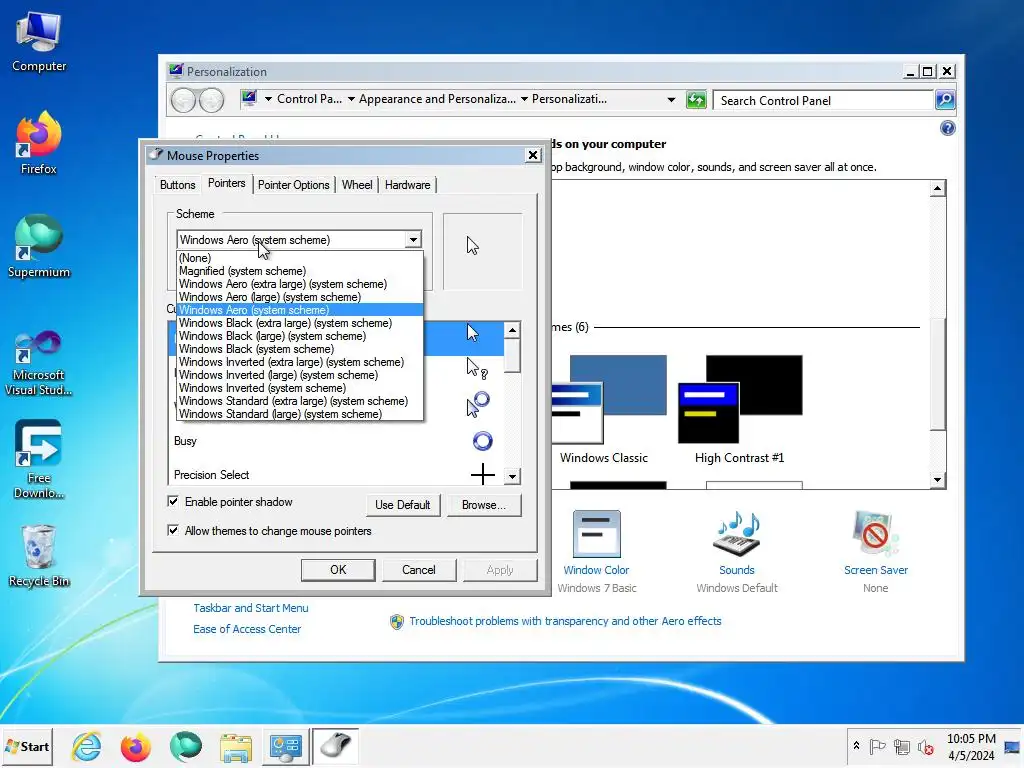Image resolution: width=1024 pixels, height=768 pixels.
Task: Open Personalization help question mark
Action: click(947, 128)
